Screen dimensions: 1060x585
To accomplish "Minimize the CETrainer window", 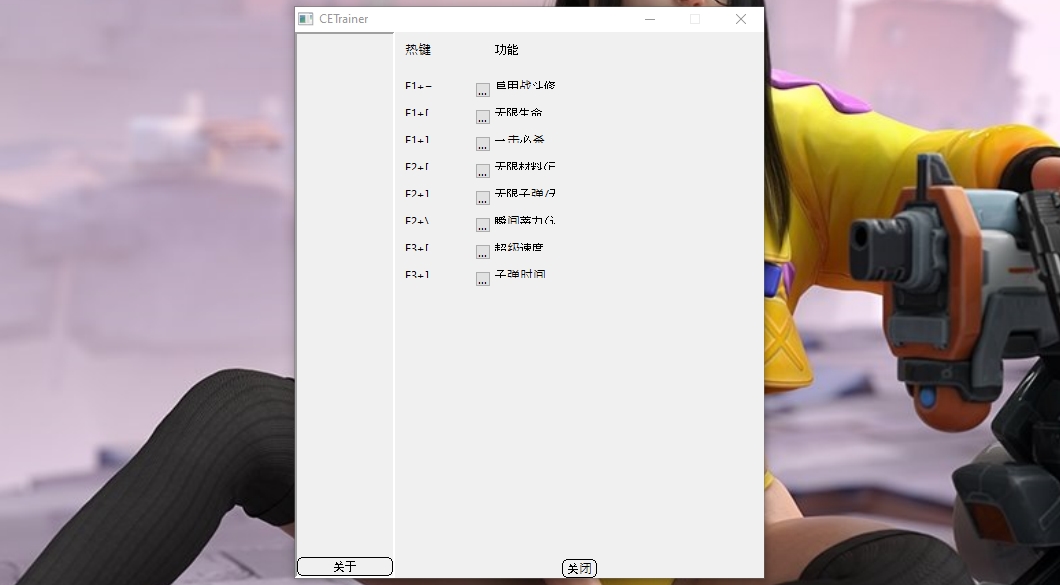I will click(650, 19).
